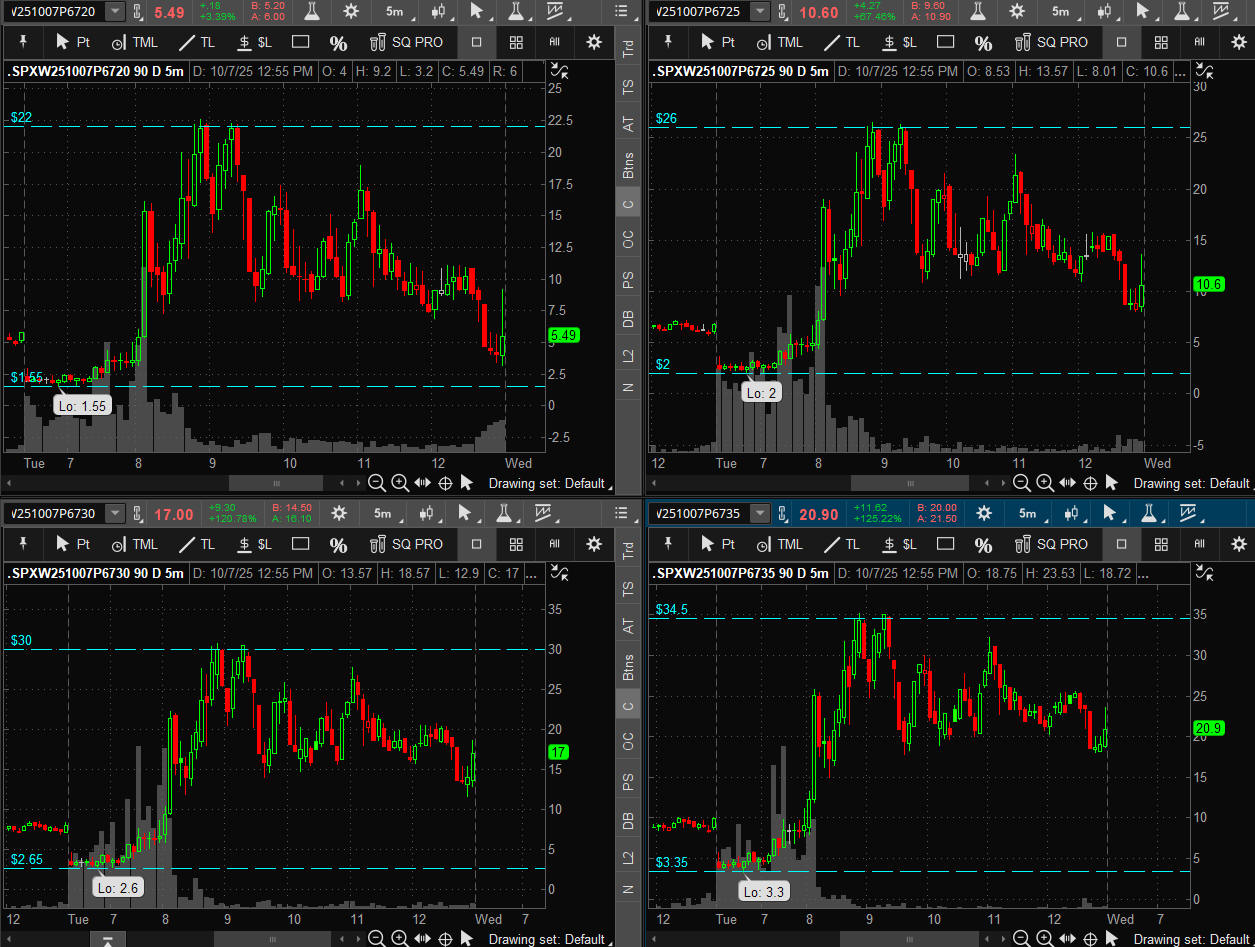The width and height of the screenshot is (1255, 947).
Task: Click the crosshair icon below P6730 chart
Action: coord(445,938)
